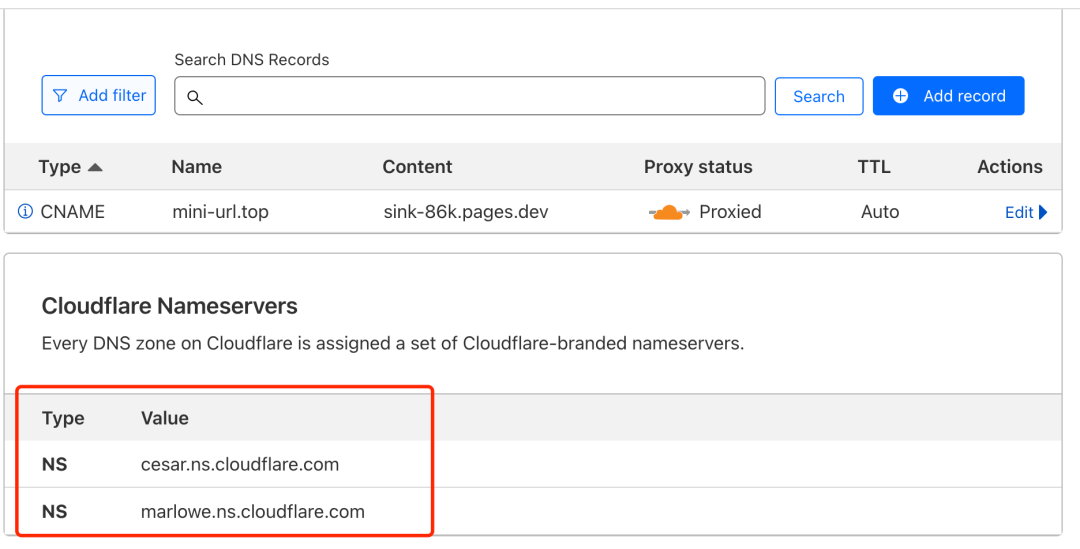Viewport: 1080px width, 549px height.
Task: Click the Search button
Action: click(819, 96)
